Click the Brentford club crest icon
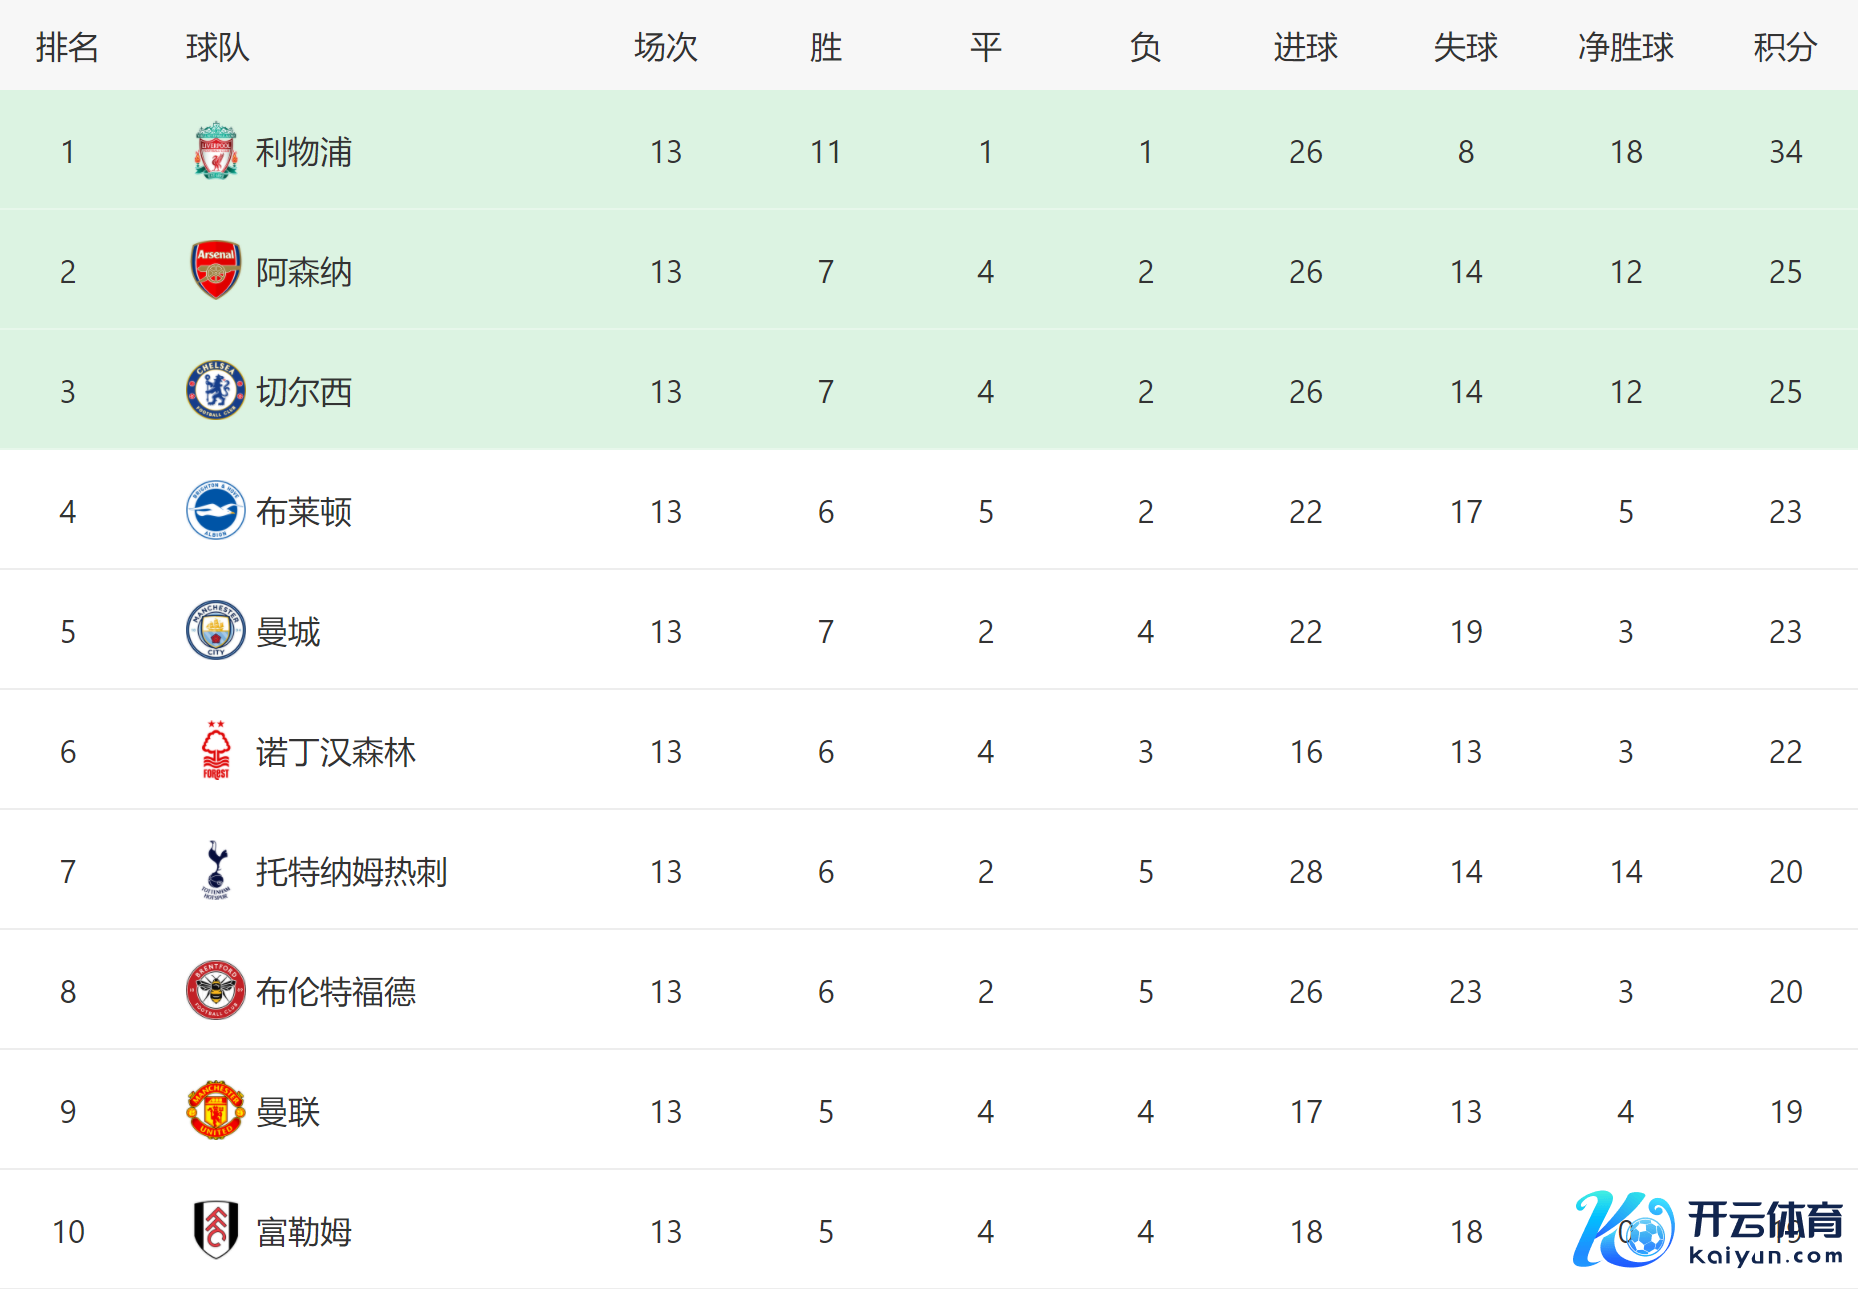This screenshot has height=1289, width=1858. [215, 990]
